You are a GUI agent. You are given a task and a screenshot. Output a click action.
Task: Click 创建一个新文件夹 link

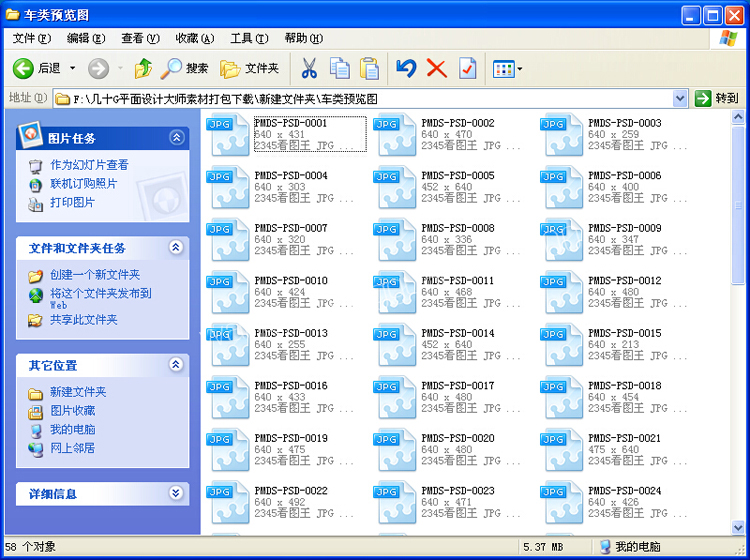tap(95, 275)
